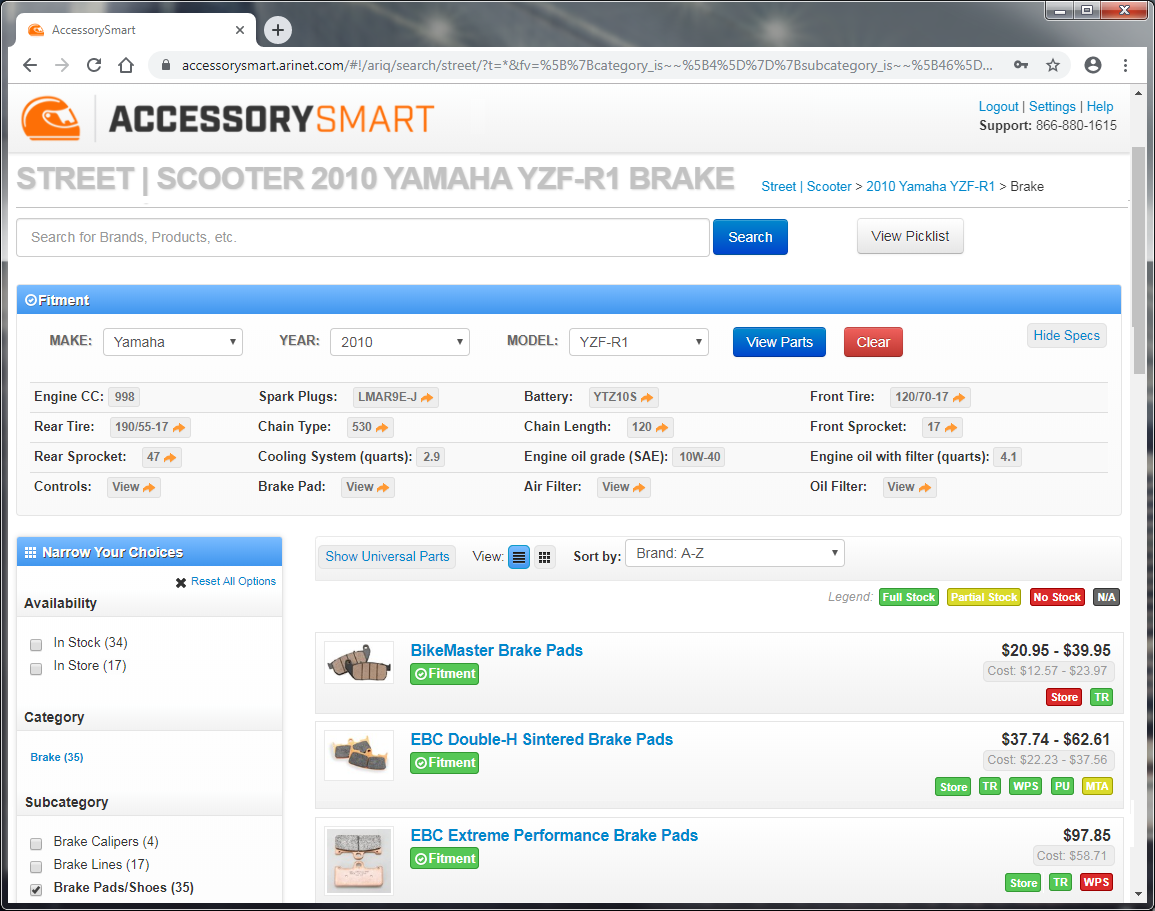View Controls parts for this model

[x=133, y=487]
